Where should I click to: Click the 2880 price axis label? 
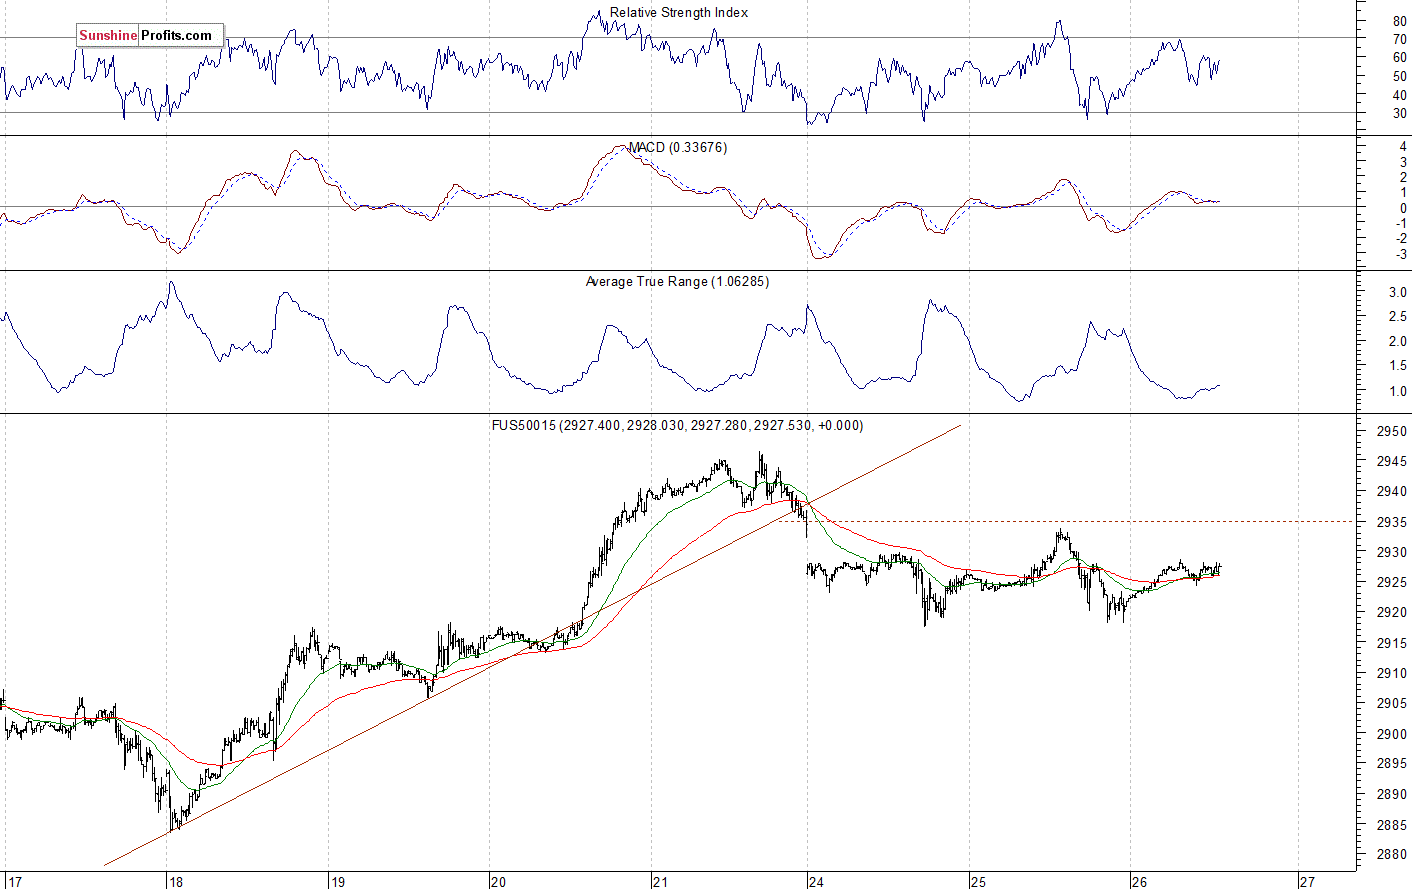(1392, 855)
